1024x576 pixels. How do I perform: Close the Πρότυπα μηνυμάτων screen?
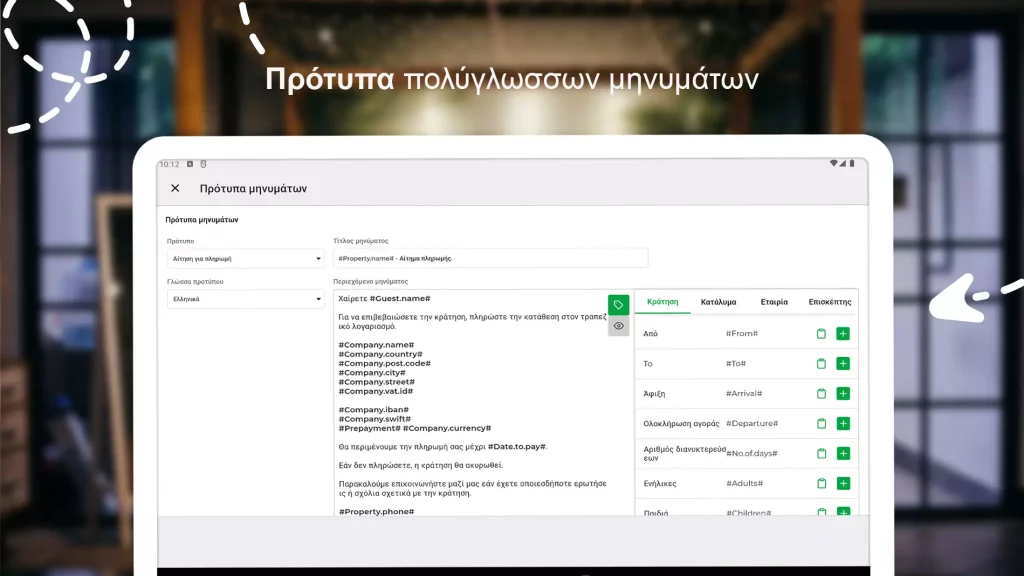[175, 188]
